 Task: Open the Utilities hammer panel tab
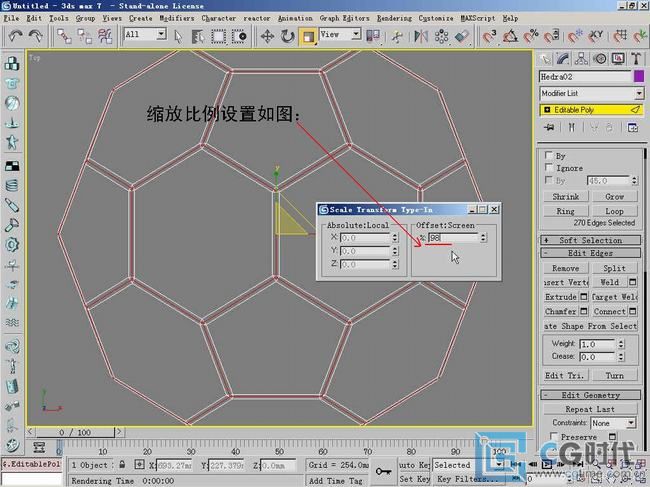pyautogui.click(x=636, y=59)
